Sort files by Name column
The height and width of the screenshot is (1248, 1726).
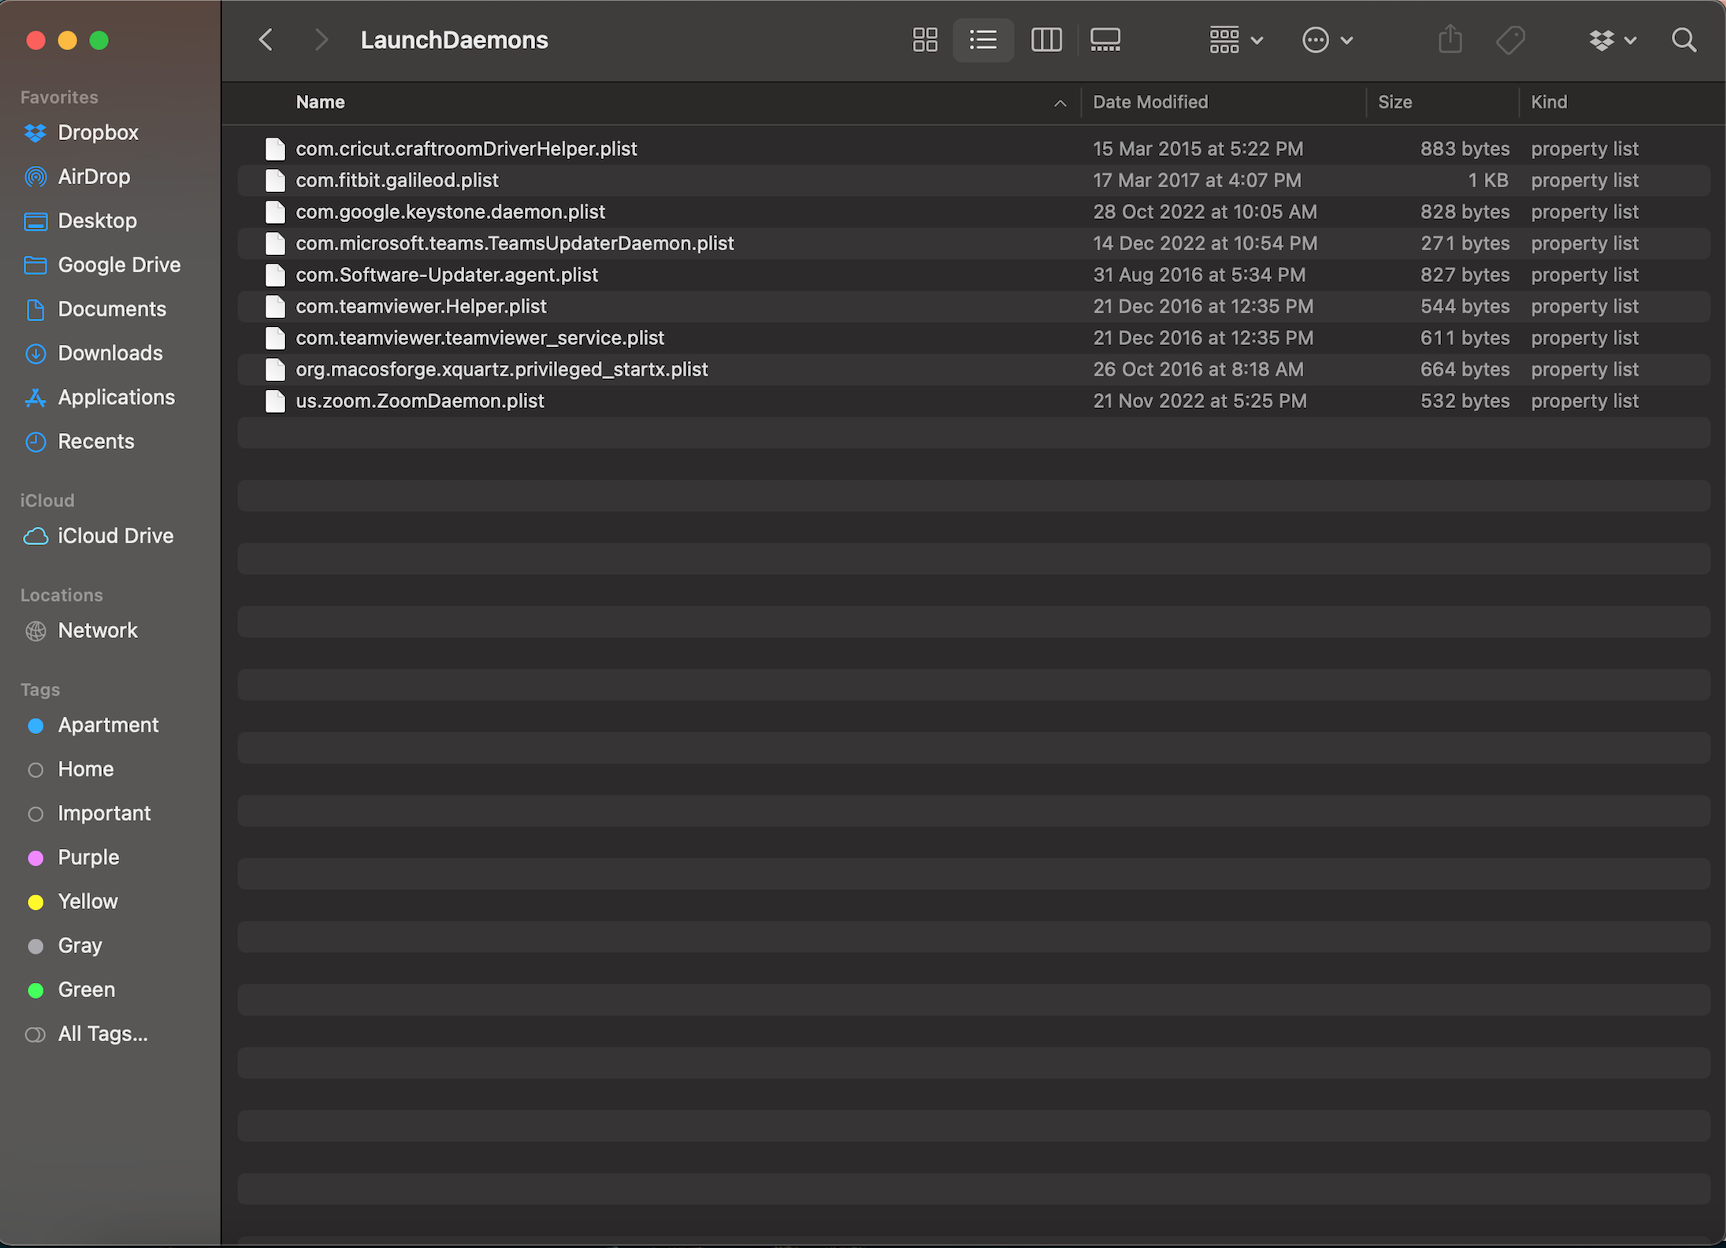[x=320, y=102]
